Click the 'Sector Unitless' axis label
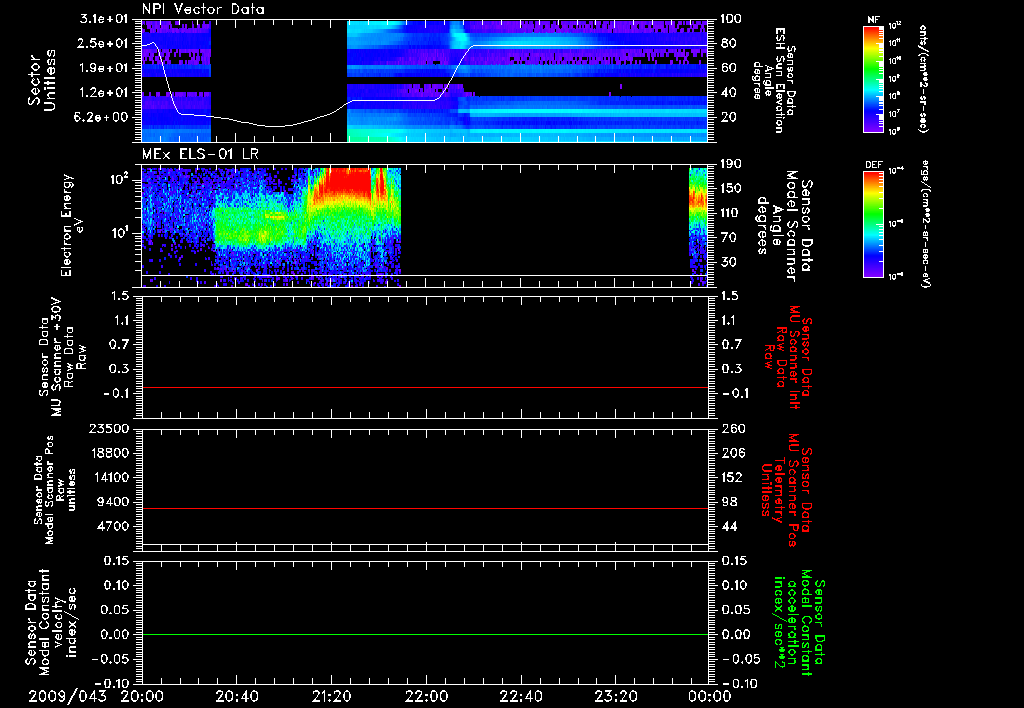The height and width of the screenshot is (708, 1024). point(42,80)
